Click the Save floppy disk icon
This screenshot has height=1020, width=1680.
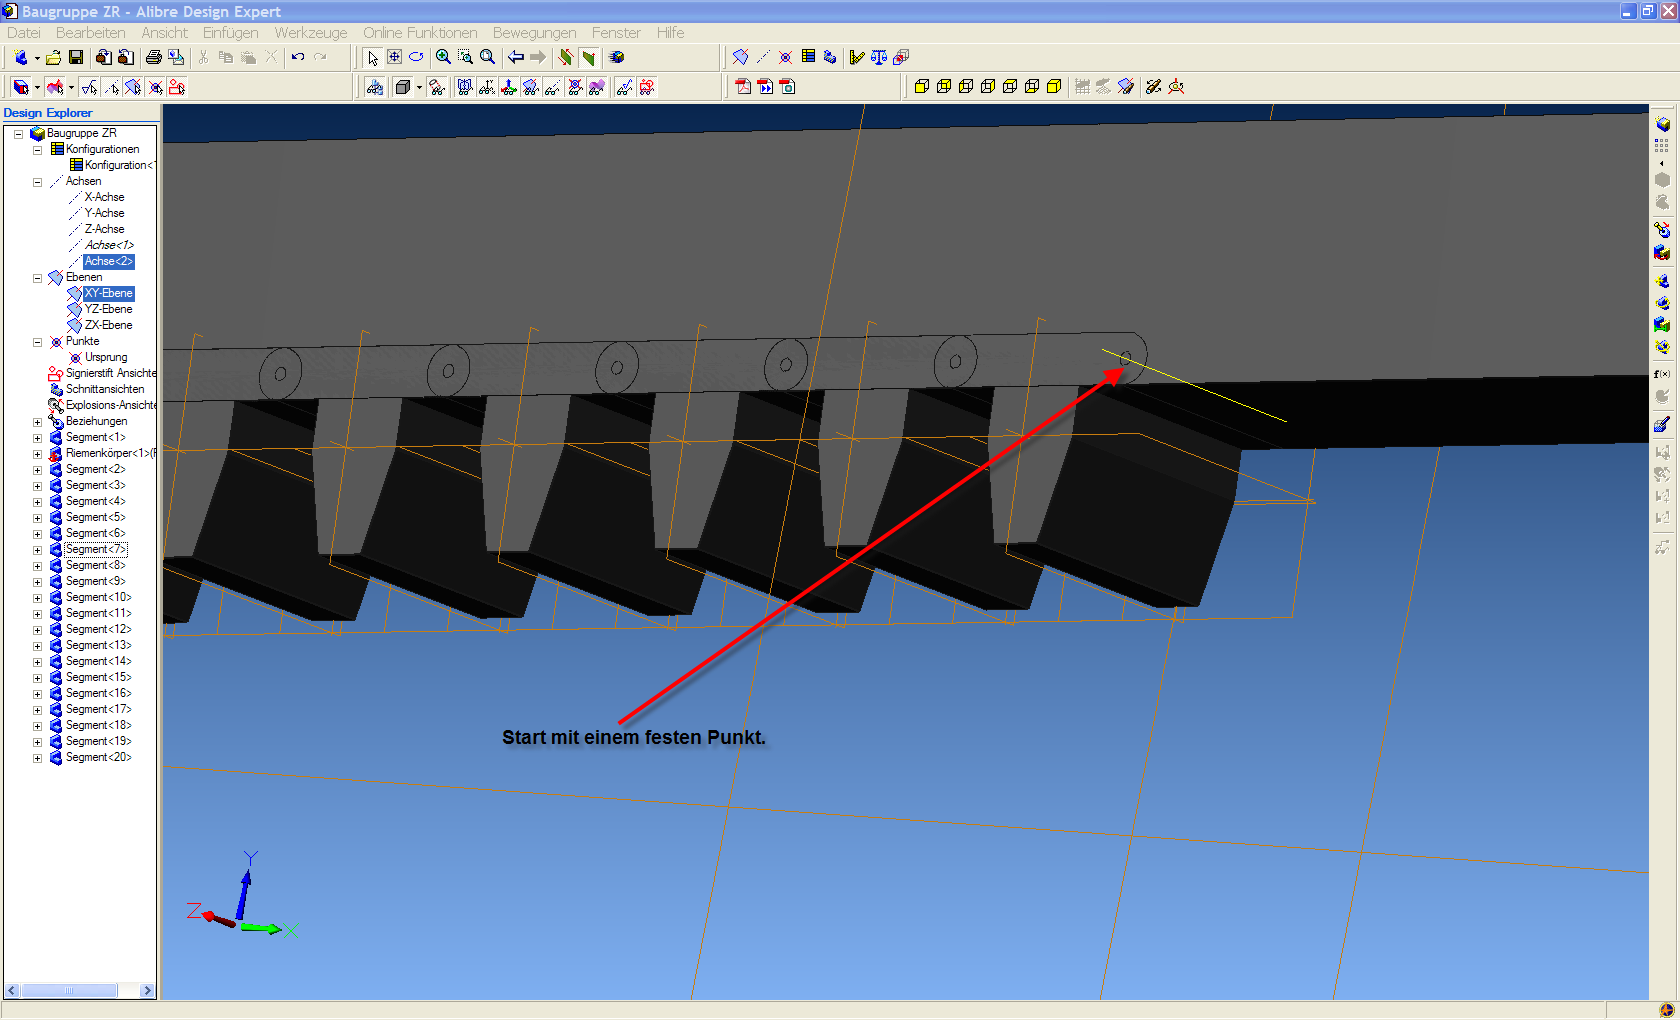coord(76,57)
